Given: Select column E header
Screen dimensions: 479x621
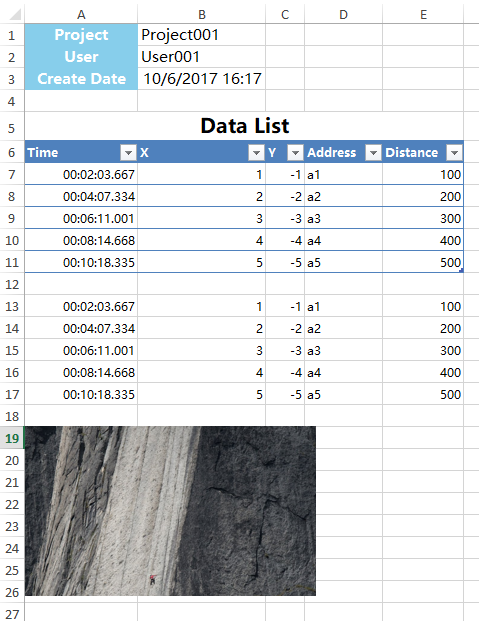Looking at the screenshot, I should [423, 15].
